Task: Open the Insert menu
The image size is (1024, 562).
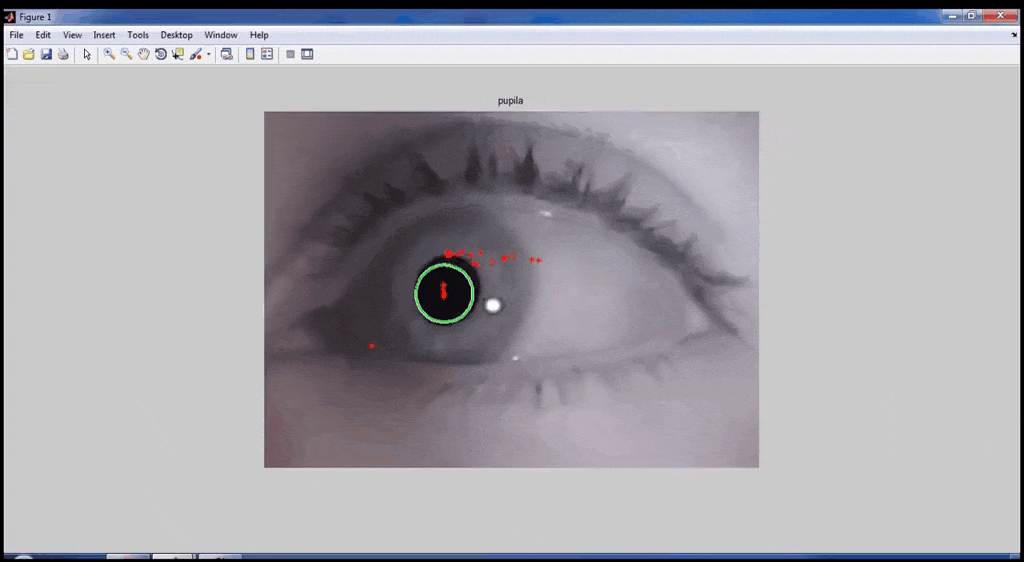Action: tap(104, 35)
